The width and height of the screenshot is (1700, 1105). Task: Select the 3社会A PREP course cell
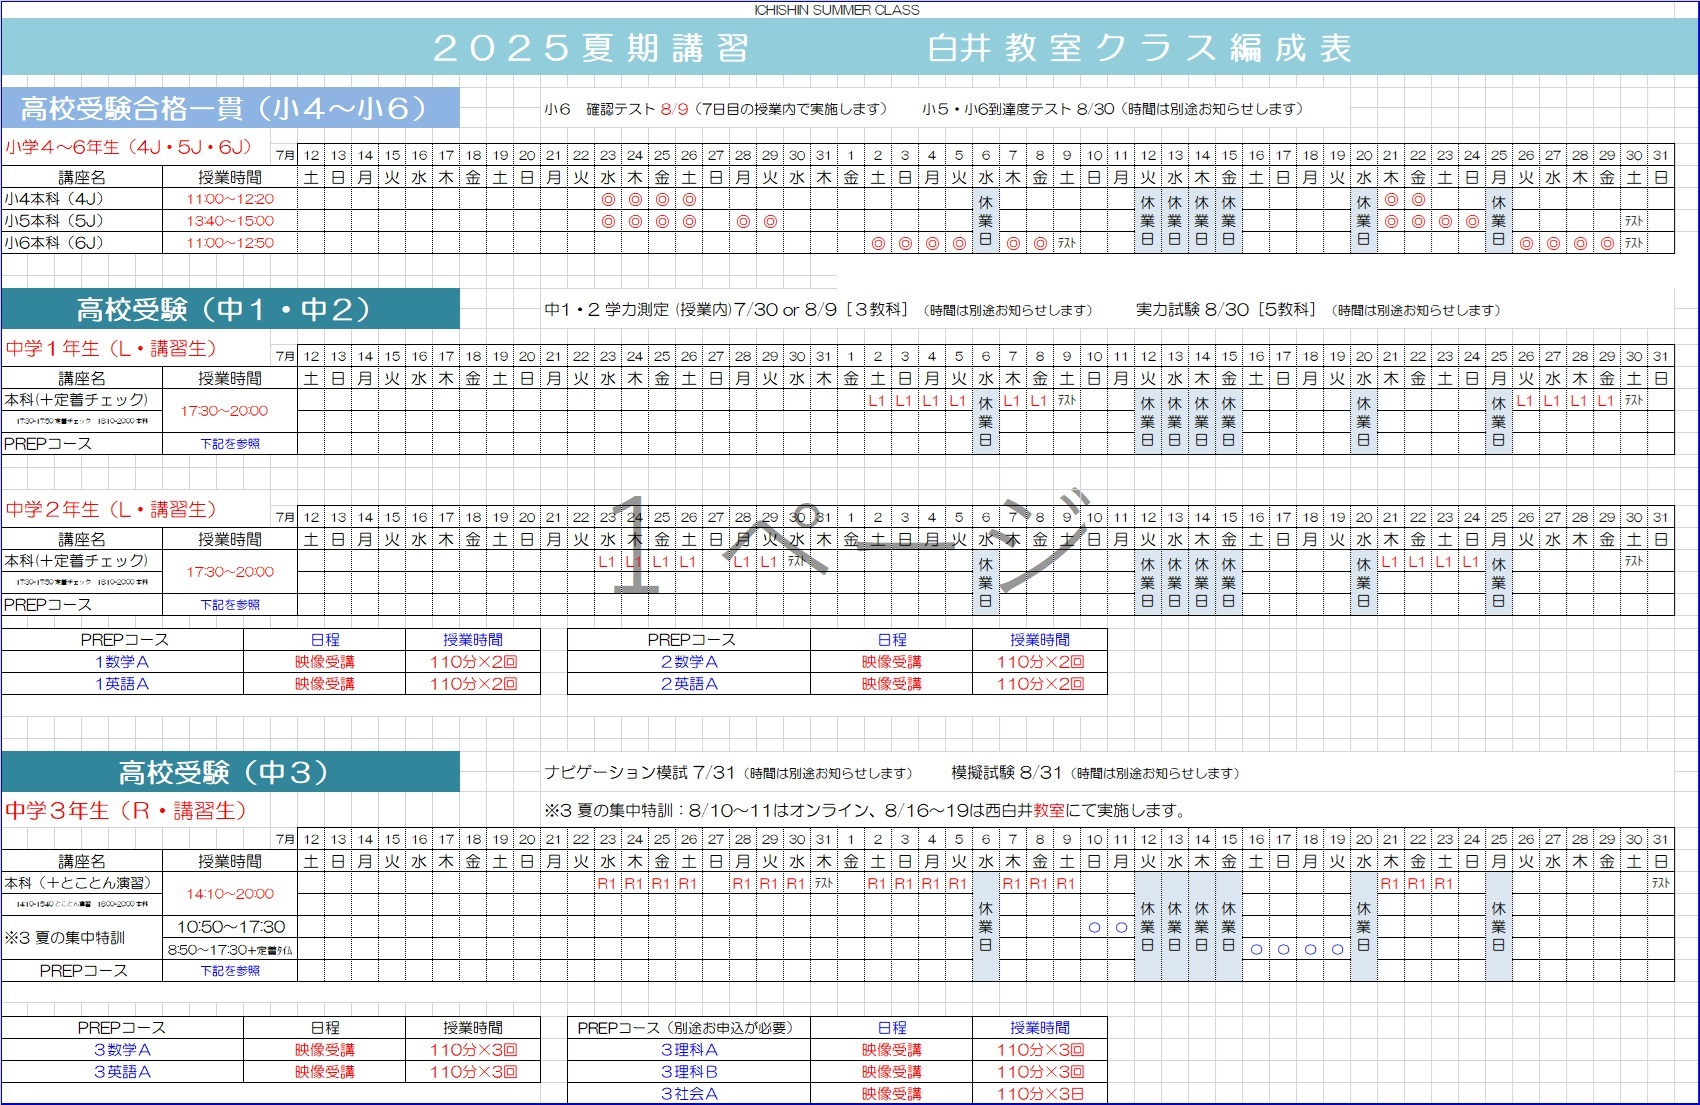tap(689, 1094)
